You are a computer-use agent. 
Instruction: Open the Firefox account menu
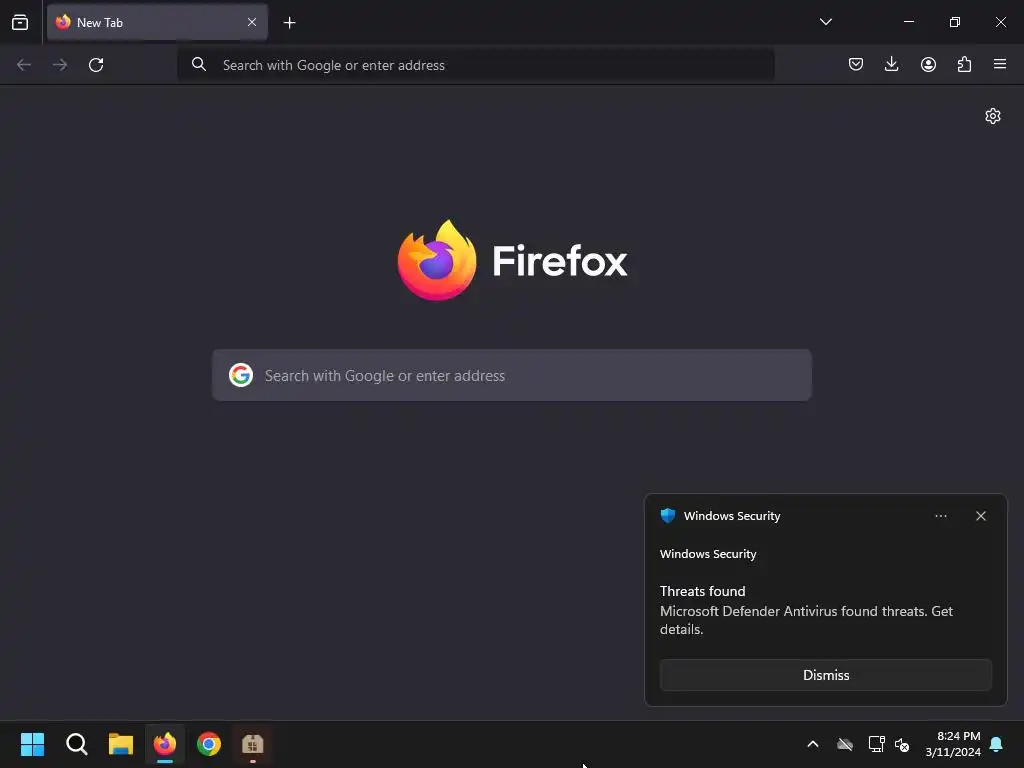click(x=928, y=64)
